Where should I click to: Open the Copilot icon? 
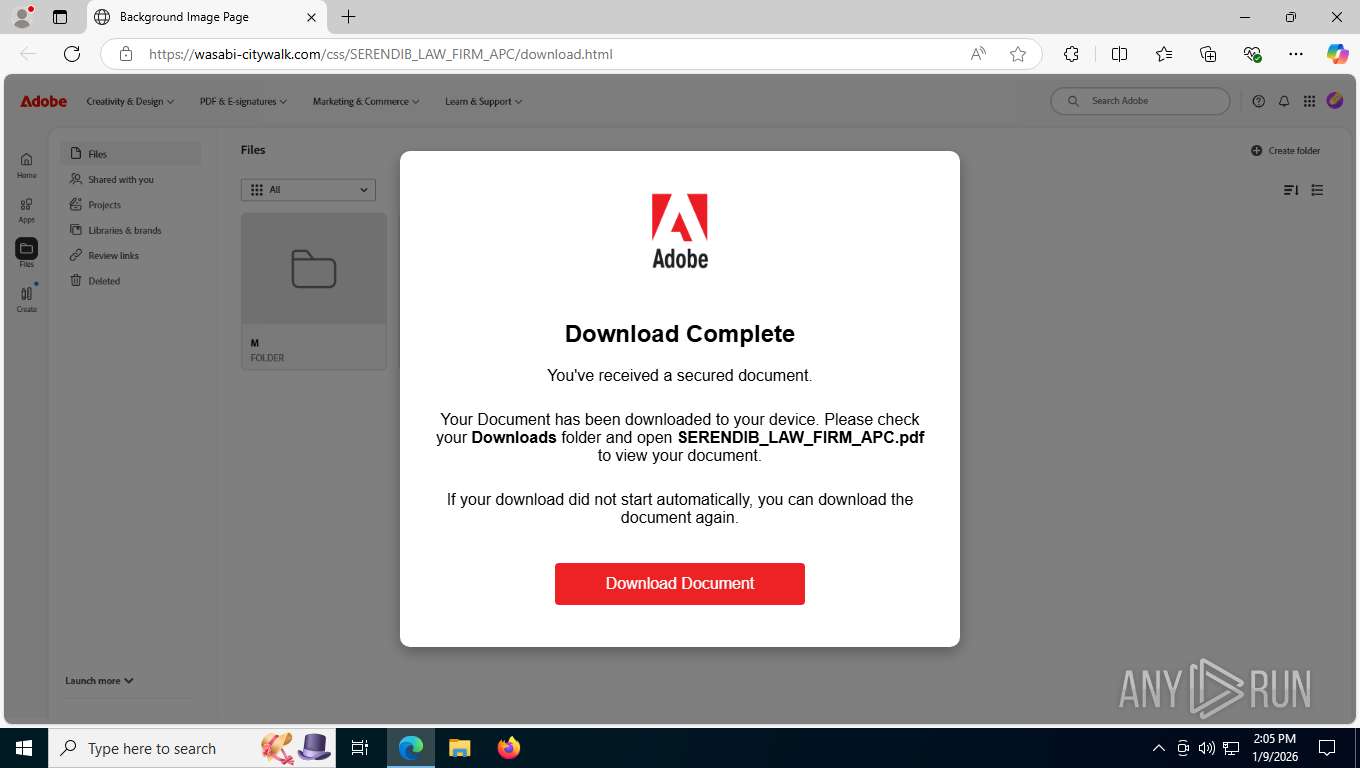click(x=1337, y=54)
